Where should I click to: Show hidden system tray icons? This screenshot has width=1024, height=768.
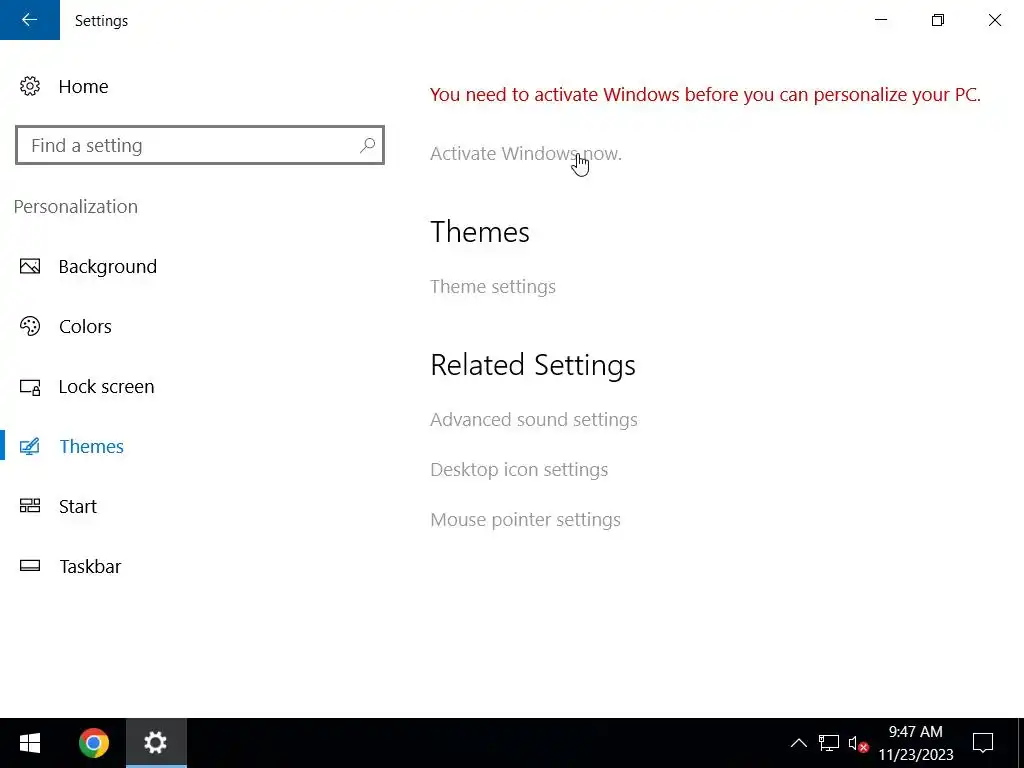tap(798, 743)
